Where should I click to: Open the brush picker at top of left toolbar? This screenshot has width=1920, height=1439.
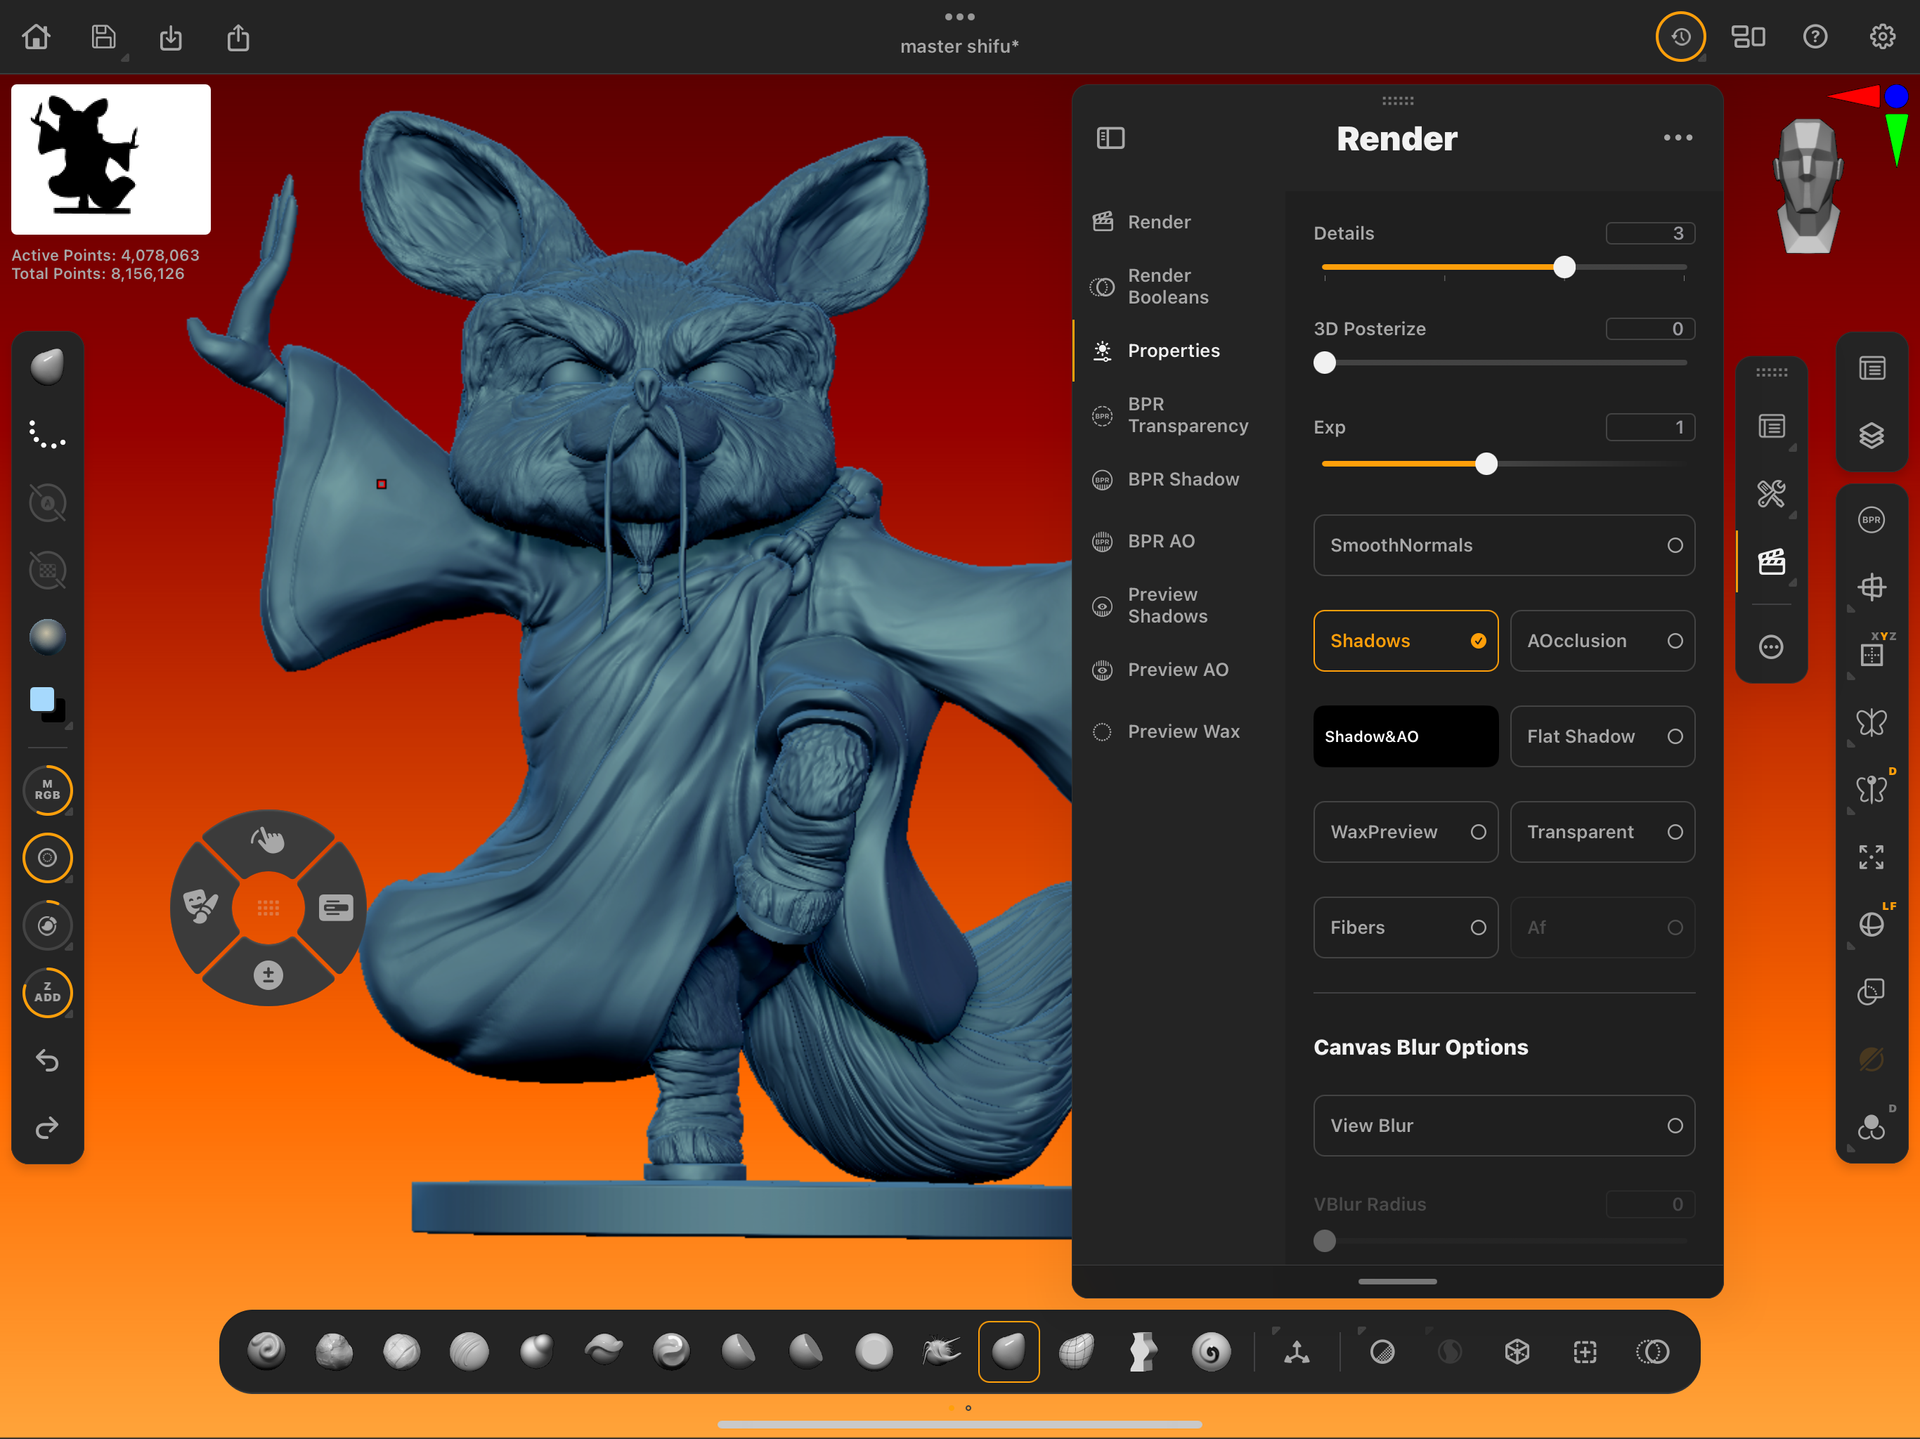[x=46, y=366]
